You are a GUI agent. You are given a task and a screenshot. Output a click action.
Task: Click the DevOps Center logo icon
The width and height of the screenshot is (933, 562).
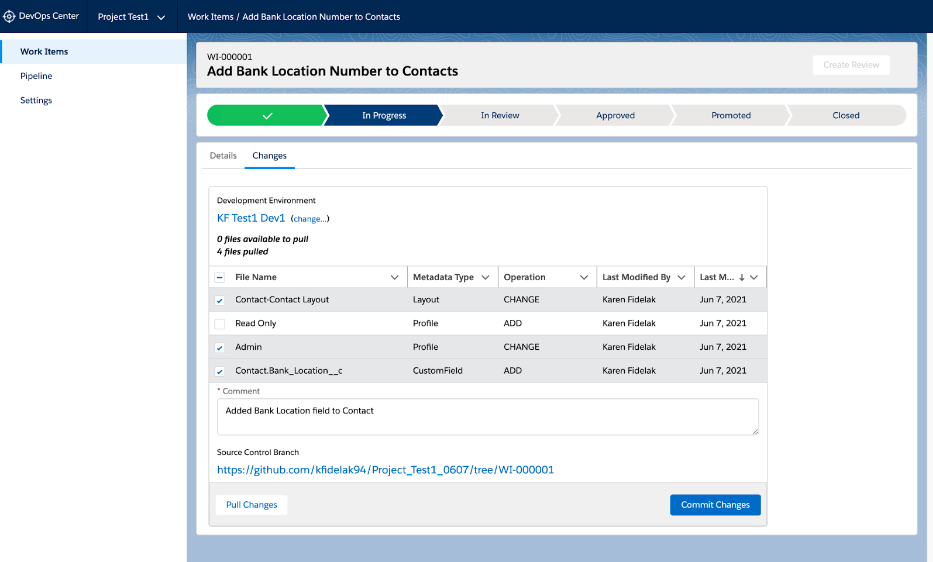11,16
